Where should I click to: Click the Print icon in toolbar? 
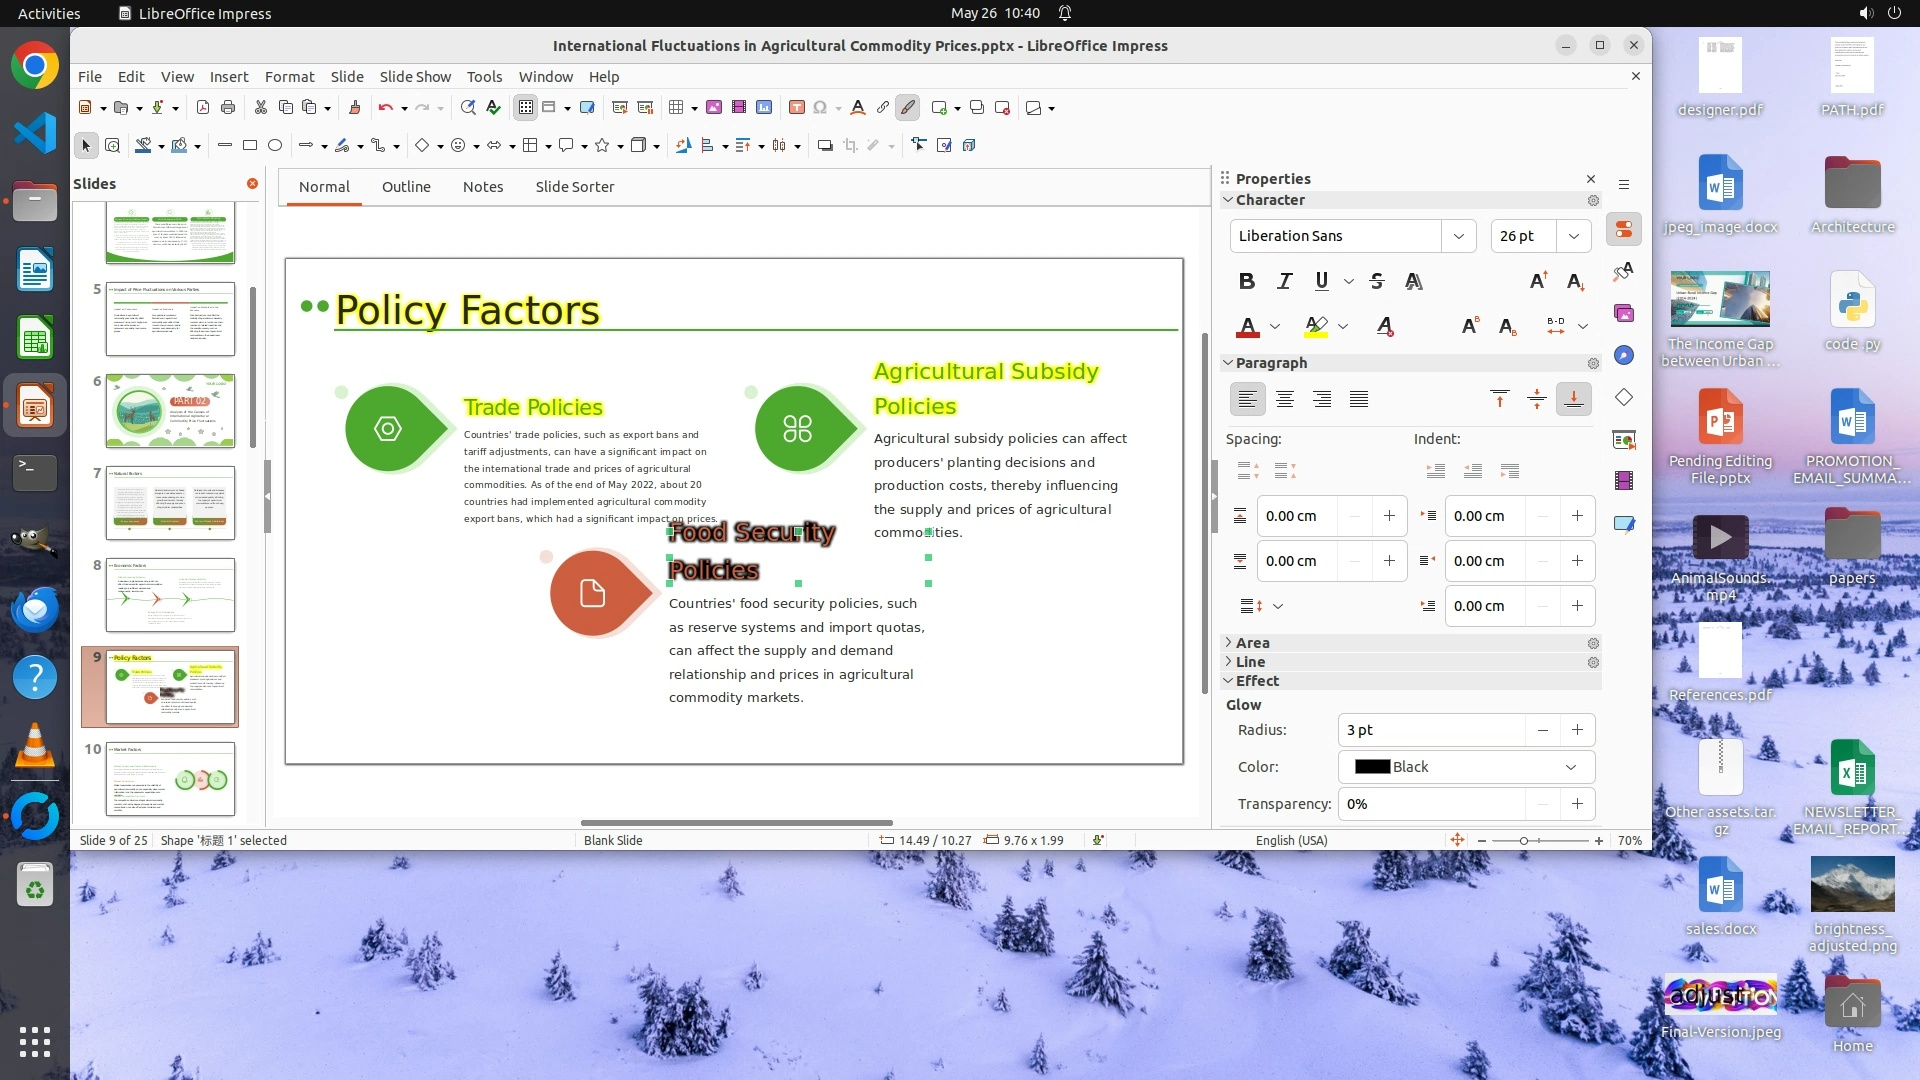tap(228, 108)
